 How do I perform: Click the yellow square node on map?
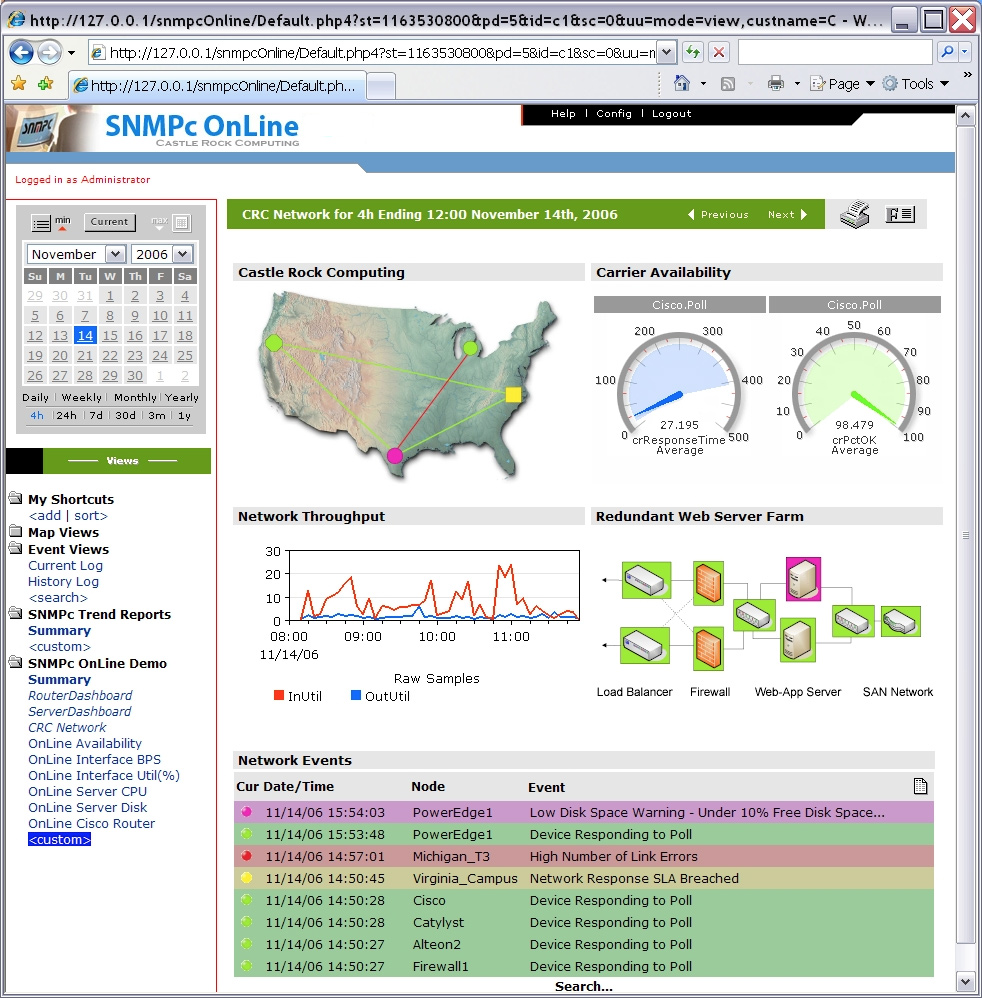coord(513,395)
